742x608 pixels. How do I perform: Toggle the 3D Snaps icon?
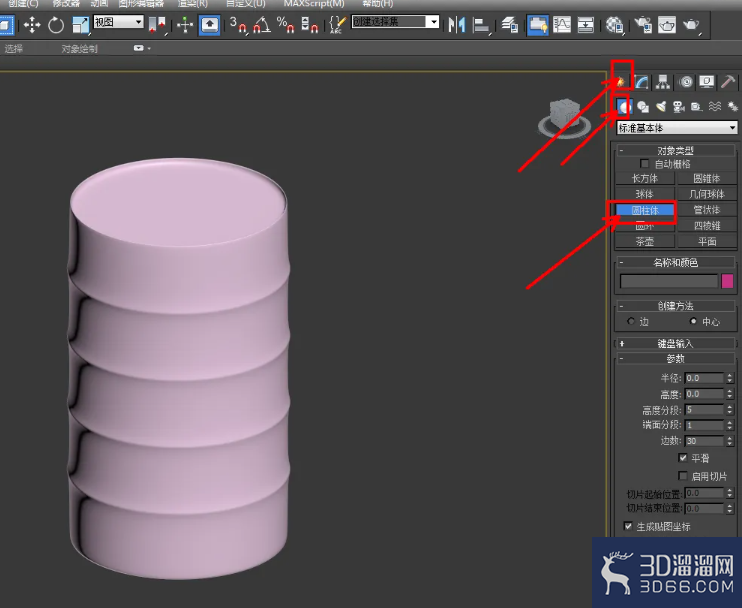[x=238, y=25]
